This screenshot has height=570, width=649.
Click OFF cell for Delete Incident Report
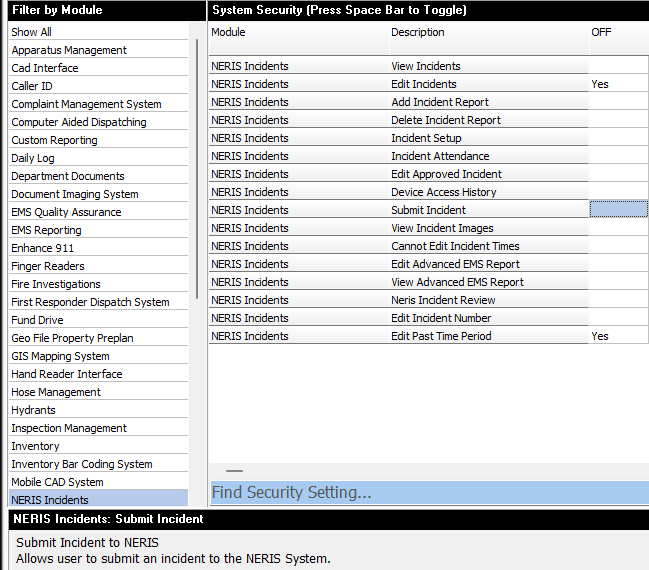(619, 120)
